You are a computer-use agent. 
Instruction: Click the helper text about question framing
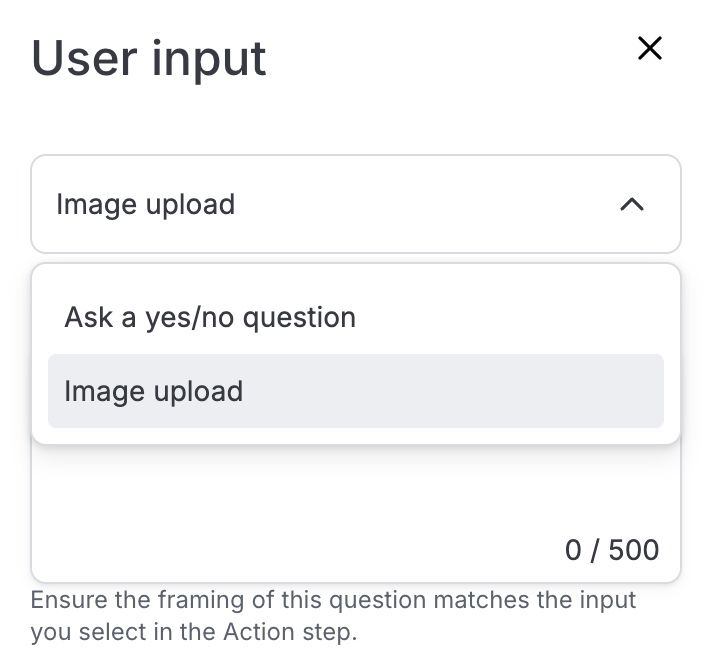point(333,616)
